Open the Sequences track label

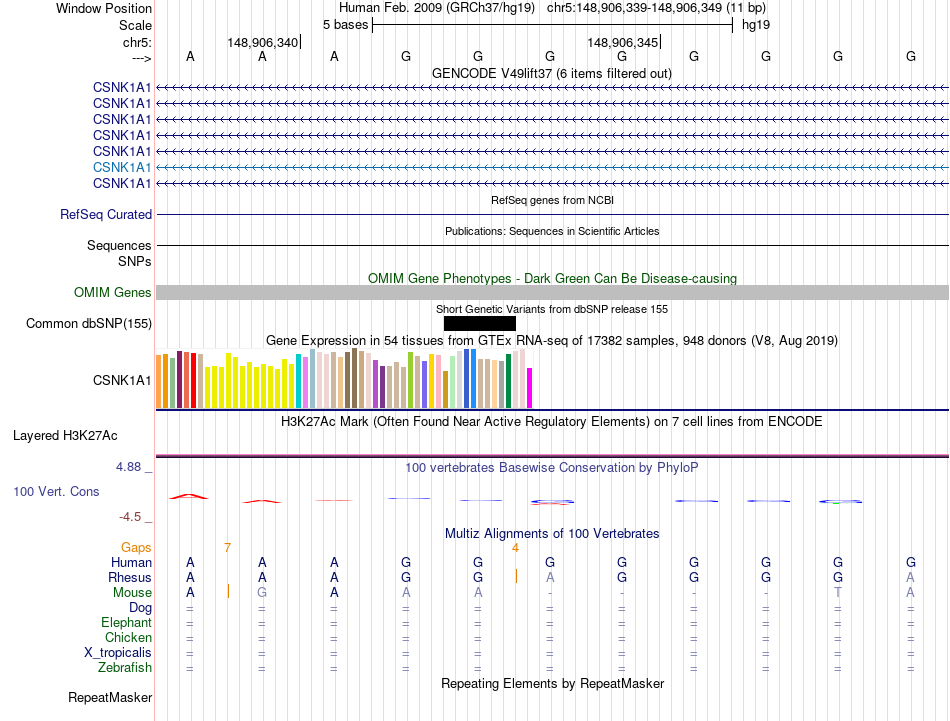pos(119,245)
